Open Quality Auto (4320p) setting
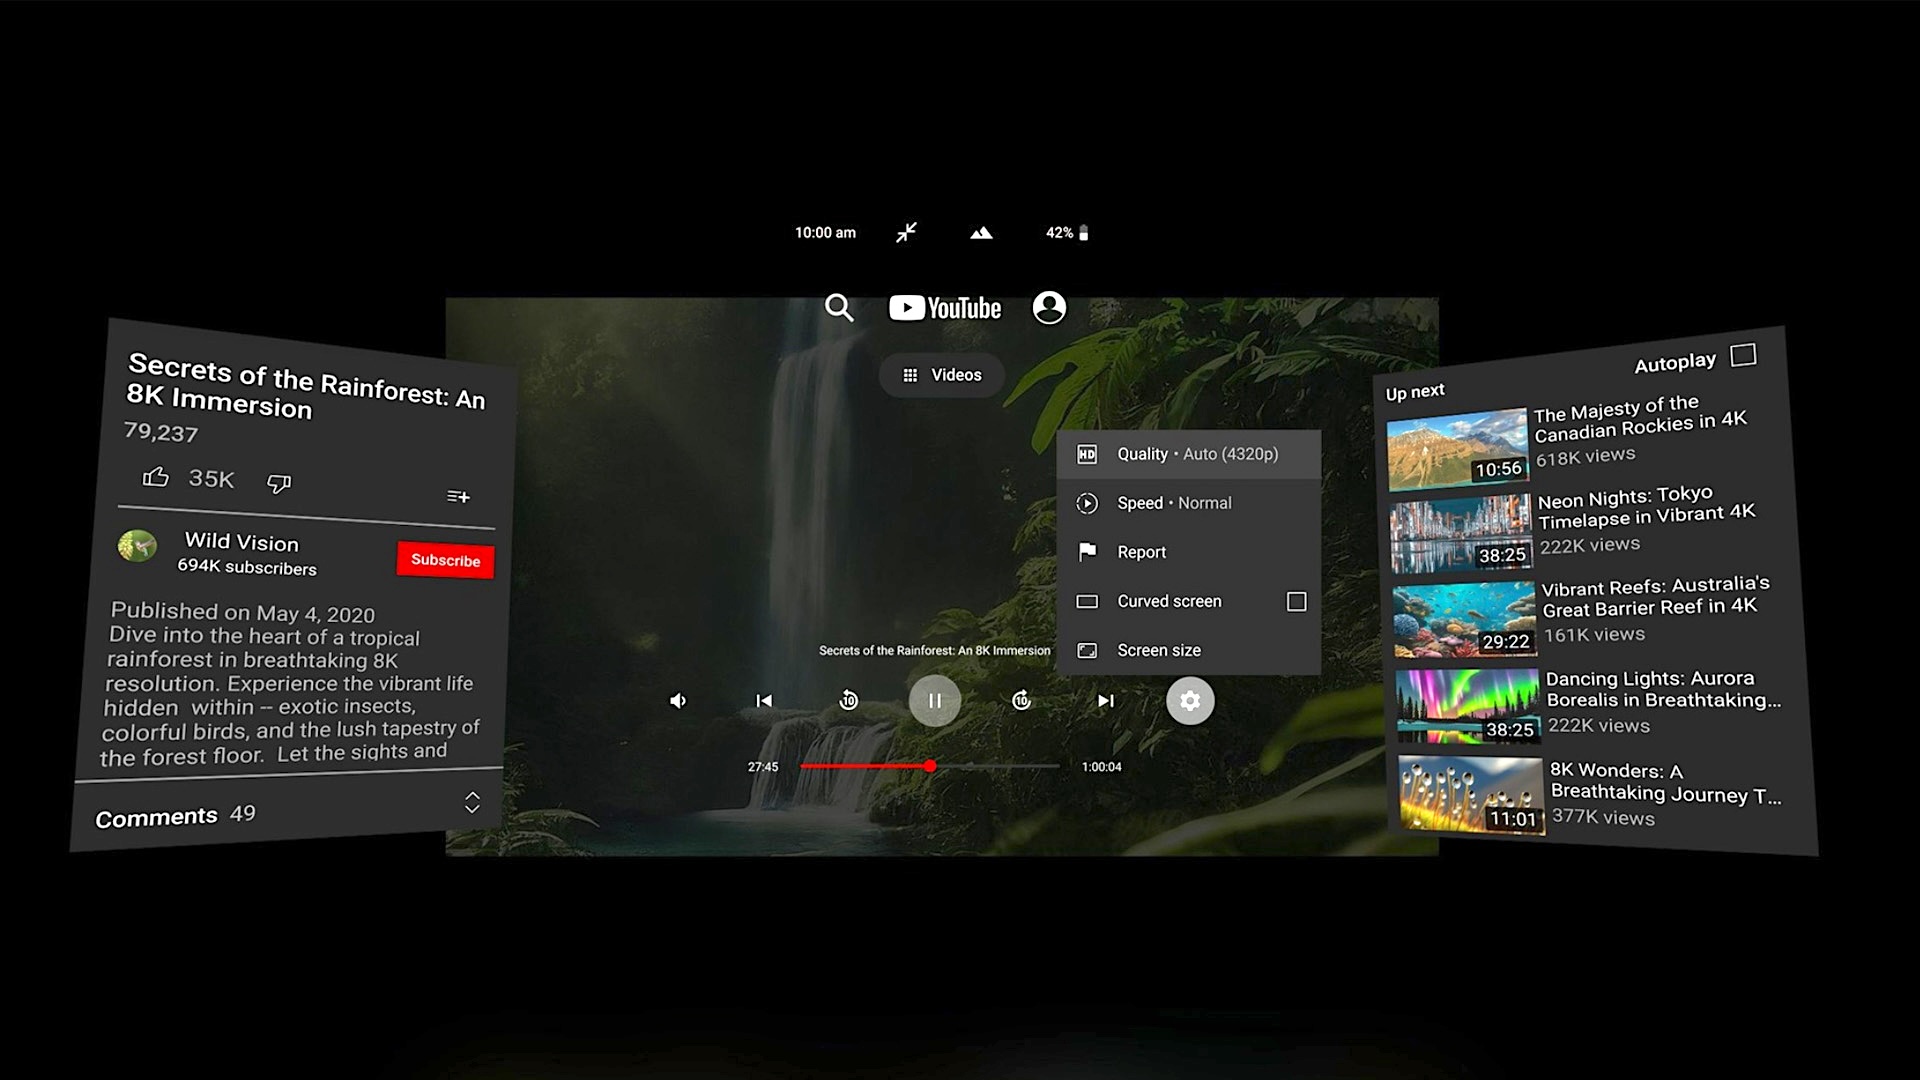The height and width of the screenshot is (1080, 1920). click(x=1188, y=454)
